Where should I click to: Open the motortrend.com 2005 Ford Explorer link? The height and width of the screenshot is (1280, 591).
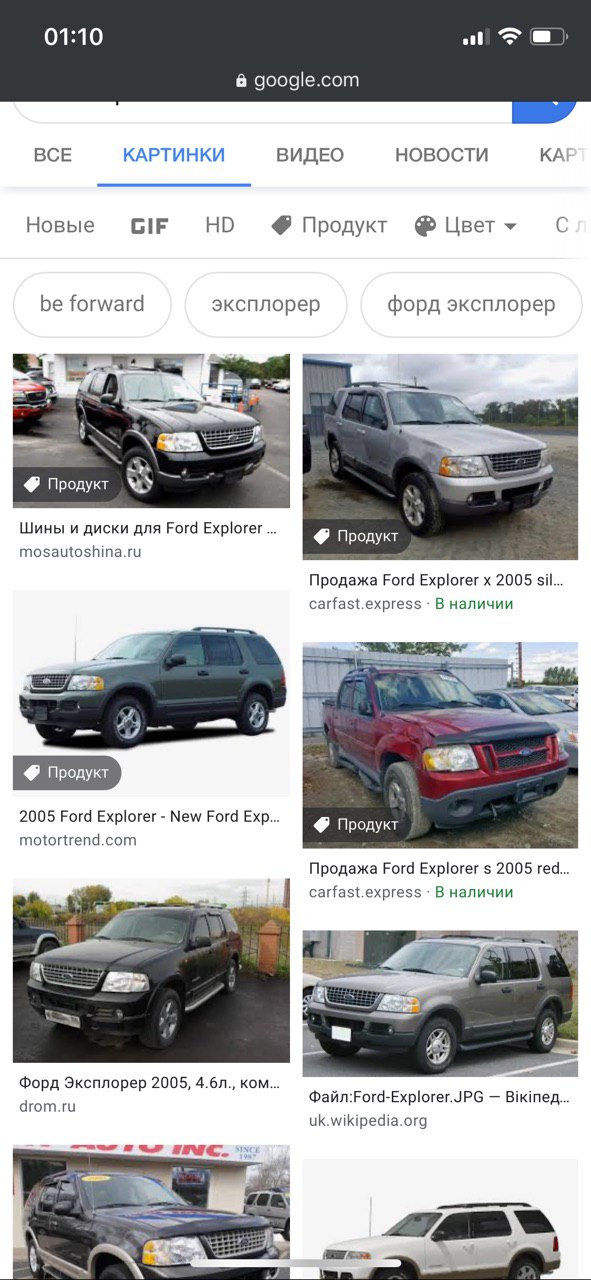click(149, 816)
